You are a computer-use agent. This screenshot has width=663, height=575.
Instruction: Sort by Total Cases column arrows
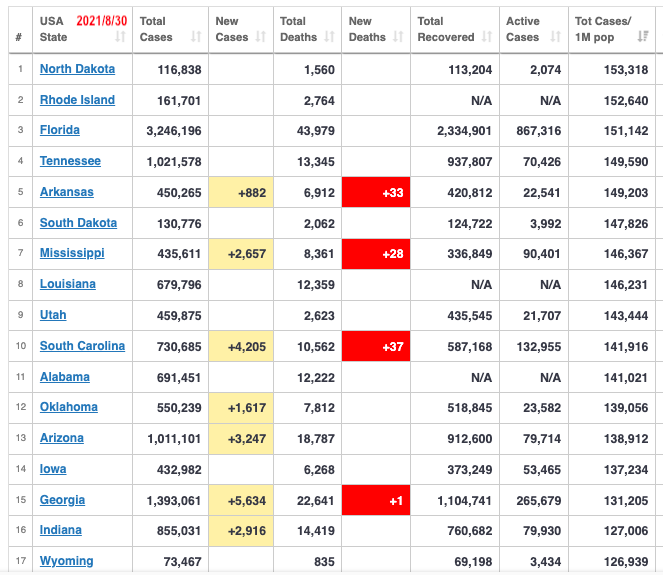point(196,37)
